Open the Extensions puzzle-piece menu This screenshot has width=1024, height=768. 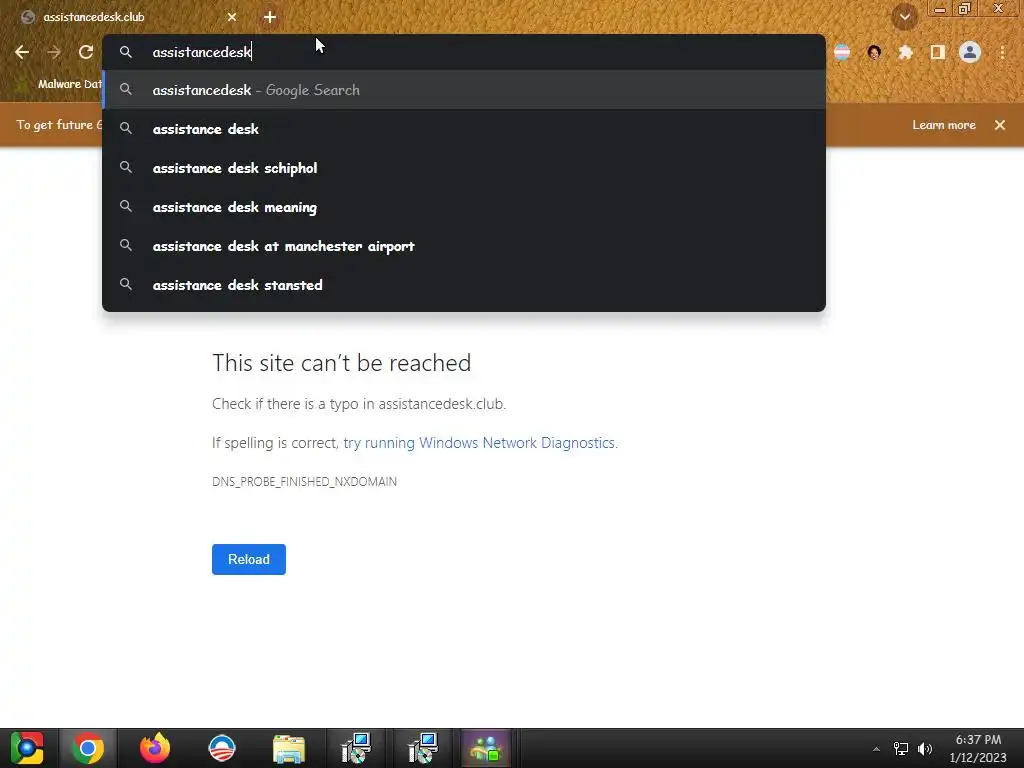click(x=906, y=52)
